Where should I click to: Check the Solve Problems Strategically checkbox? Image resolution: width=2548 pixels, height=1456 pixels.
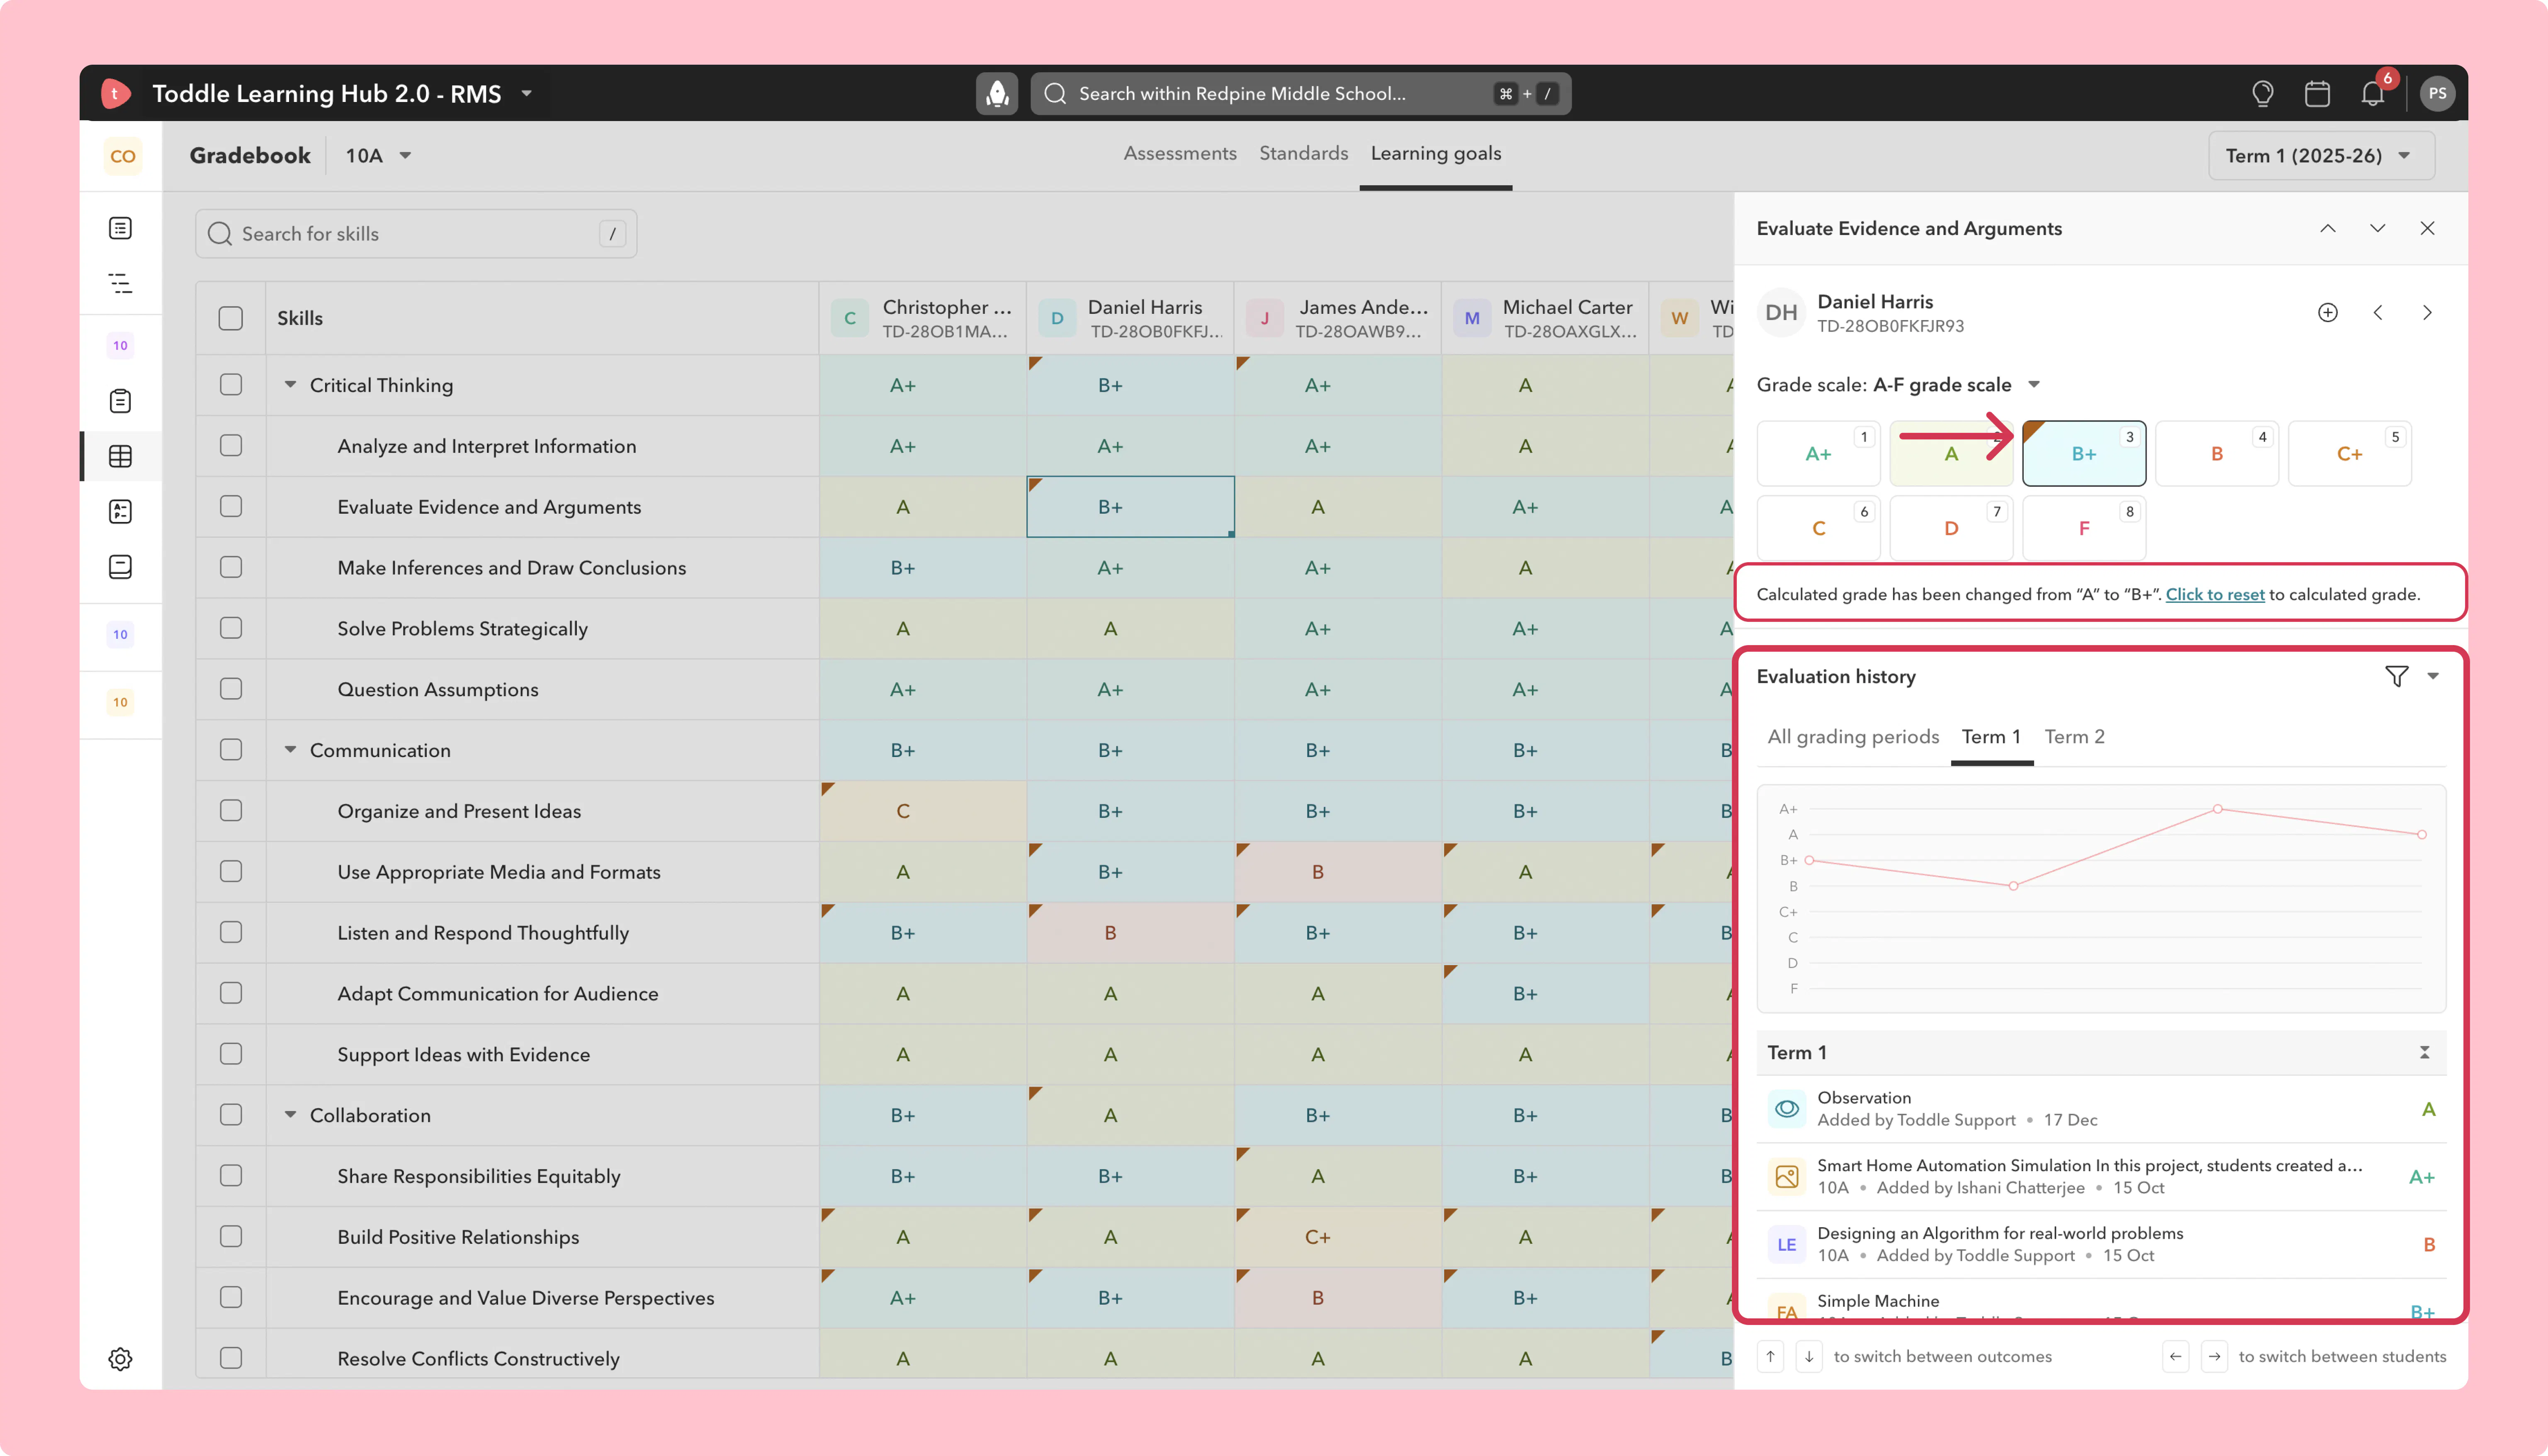231,628
